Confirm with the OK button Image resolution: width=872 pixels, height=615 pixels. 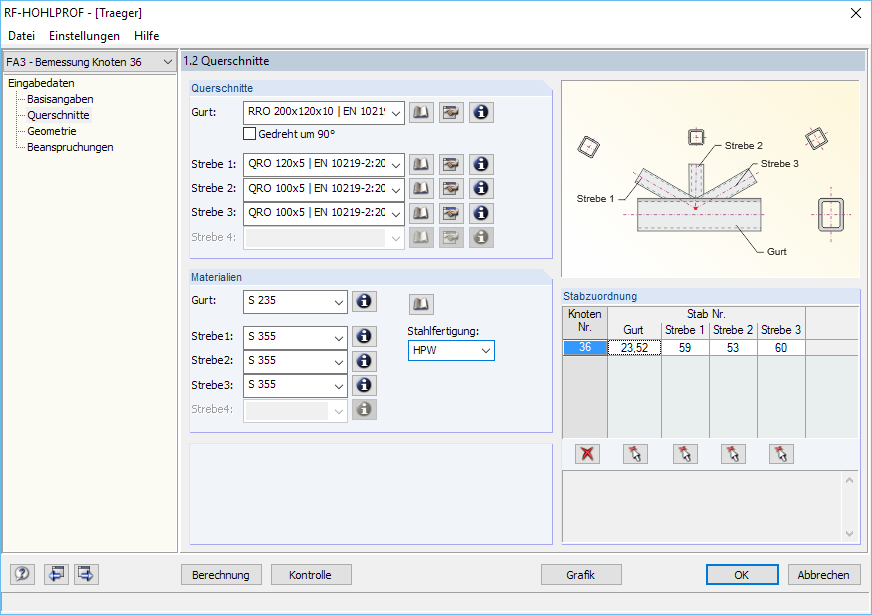[742, 575]
